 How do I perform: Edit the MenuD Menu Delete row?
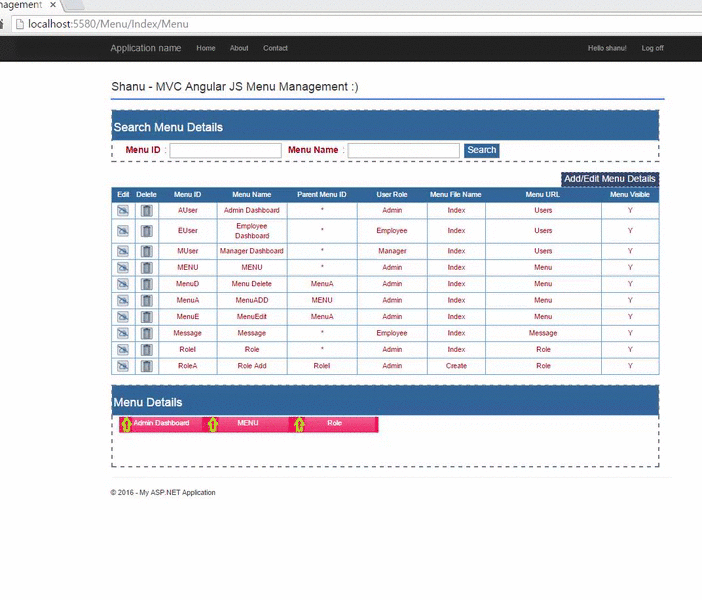pos(123,284)
